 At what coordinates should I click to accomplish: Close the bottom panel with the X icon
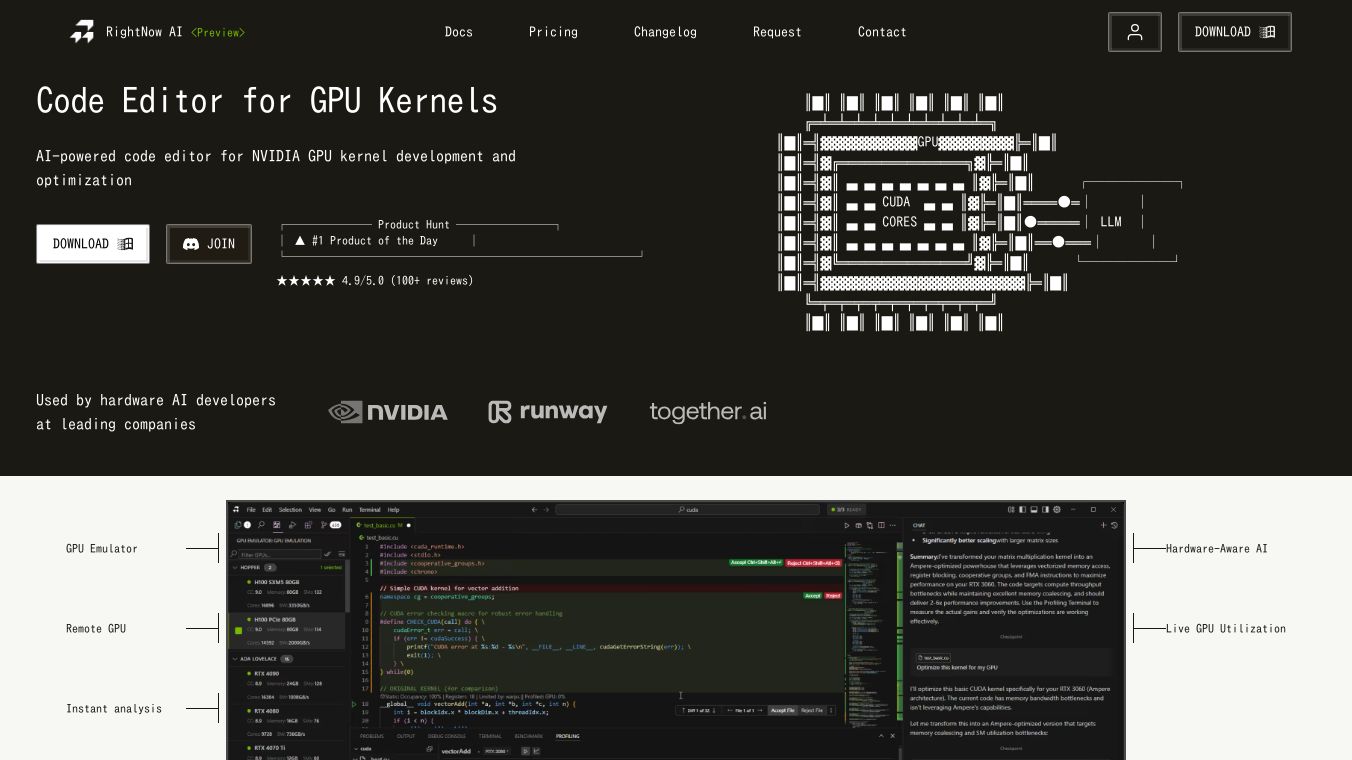click(892, 736)
